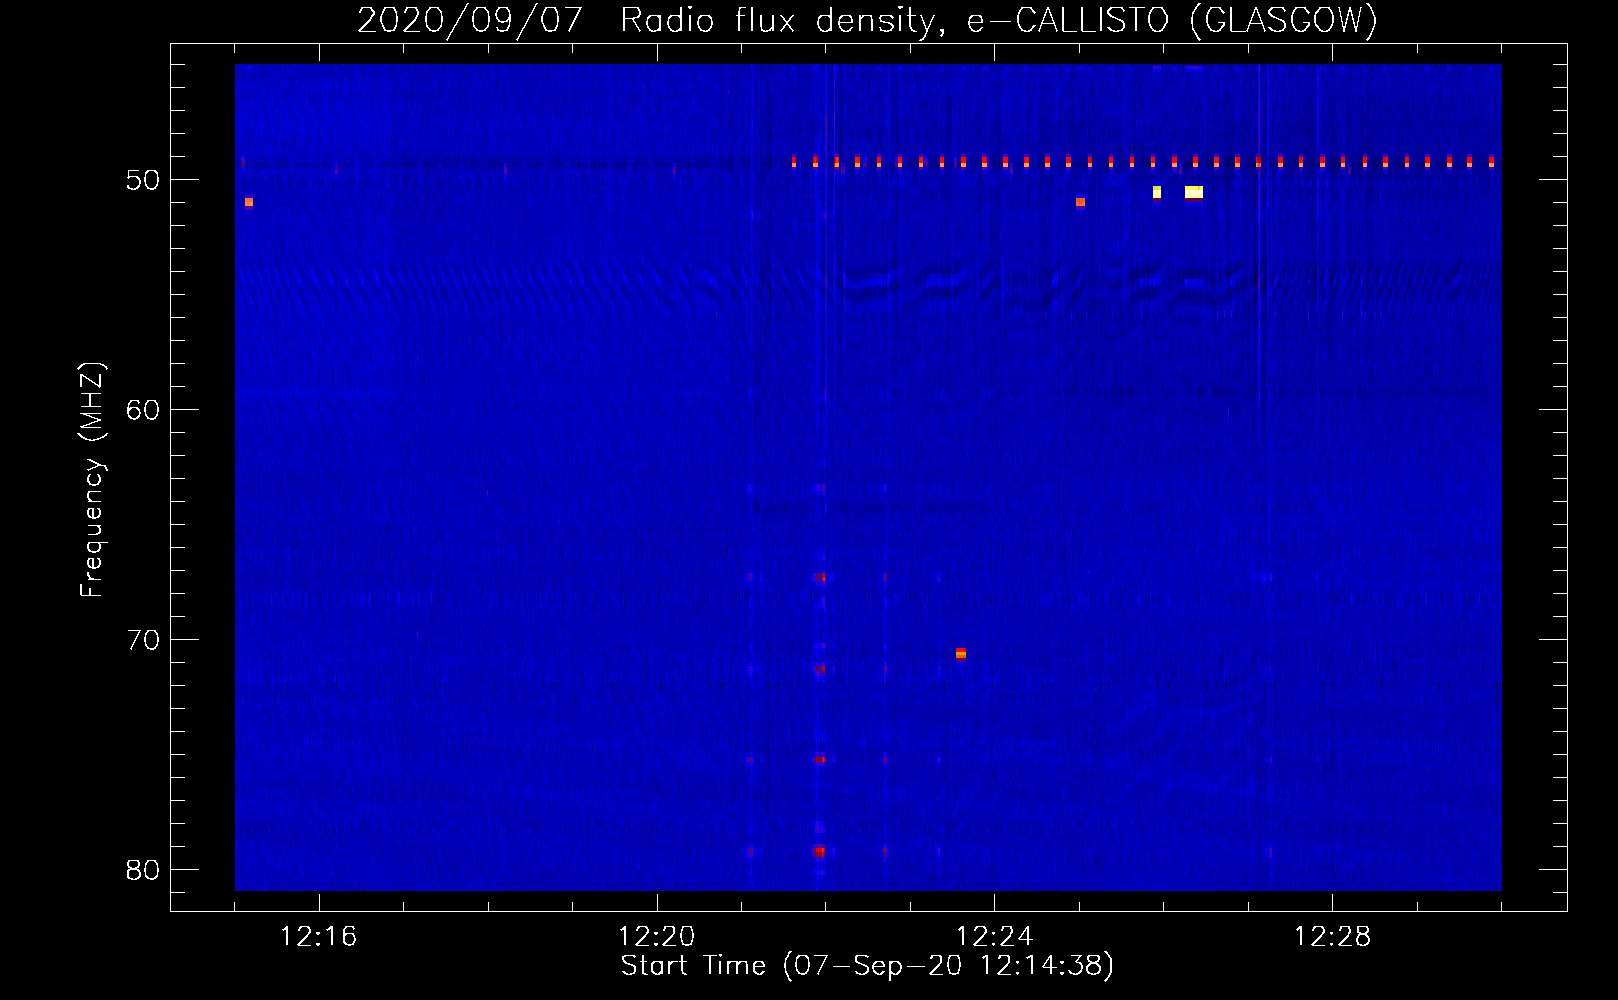Viewport: 1618px width, 1000px height.
Task: Click the bright white burst near 12:26
Action: click(x=1194, y=192)
